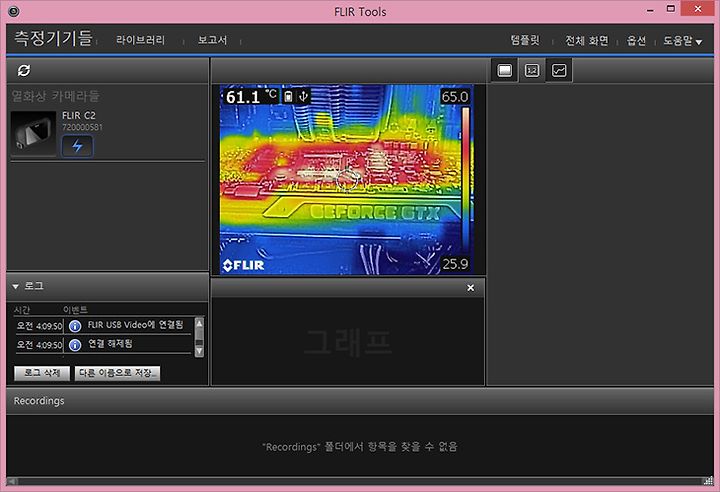The image size is (720, 492).
Task: Click info icon for FLIR USB Video event
Action: point(75,326)
